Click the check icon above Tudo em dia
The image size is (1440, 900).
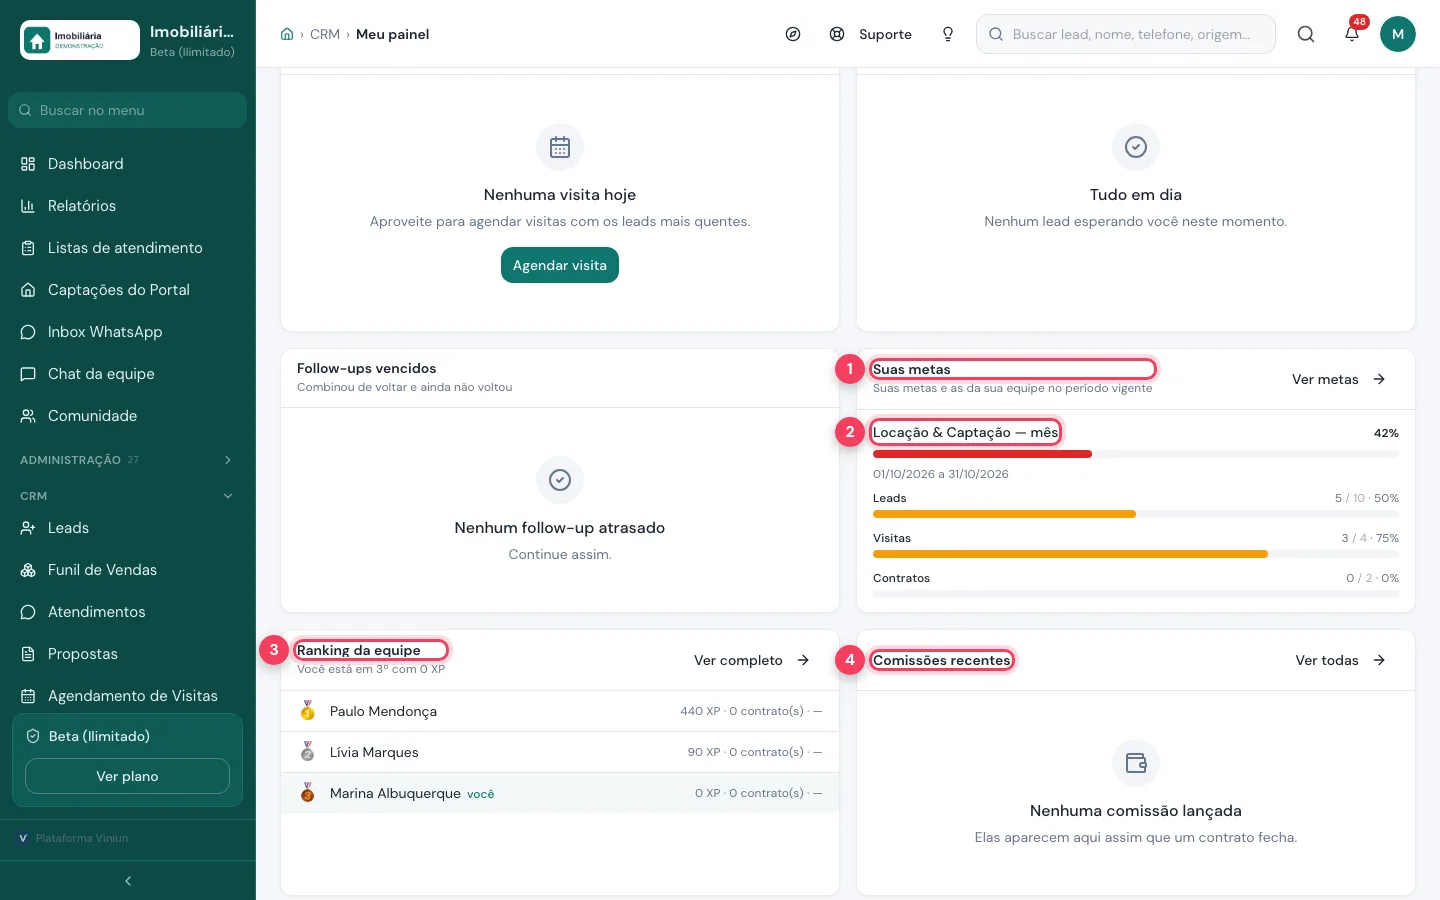[1136, 147]
